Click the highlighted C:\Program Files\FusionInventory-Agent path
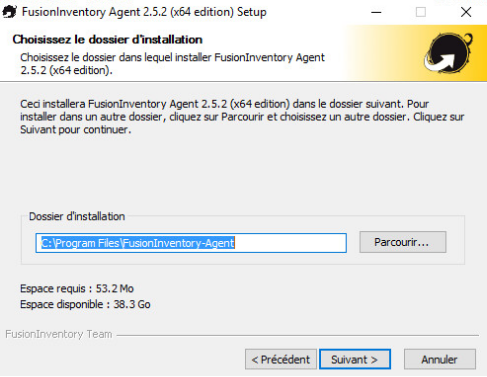487x377 pixels. [138, 243]
